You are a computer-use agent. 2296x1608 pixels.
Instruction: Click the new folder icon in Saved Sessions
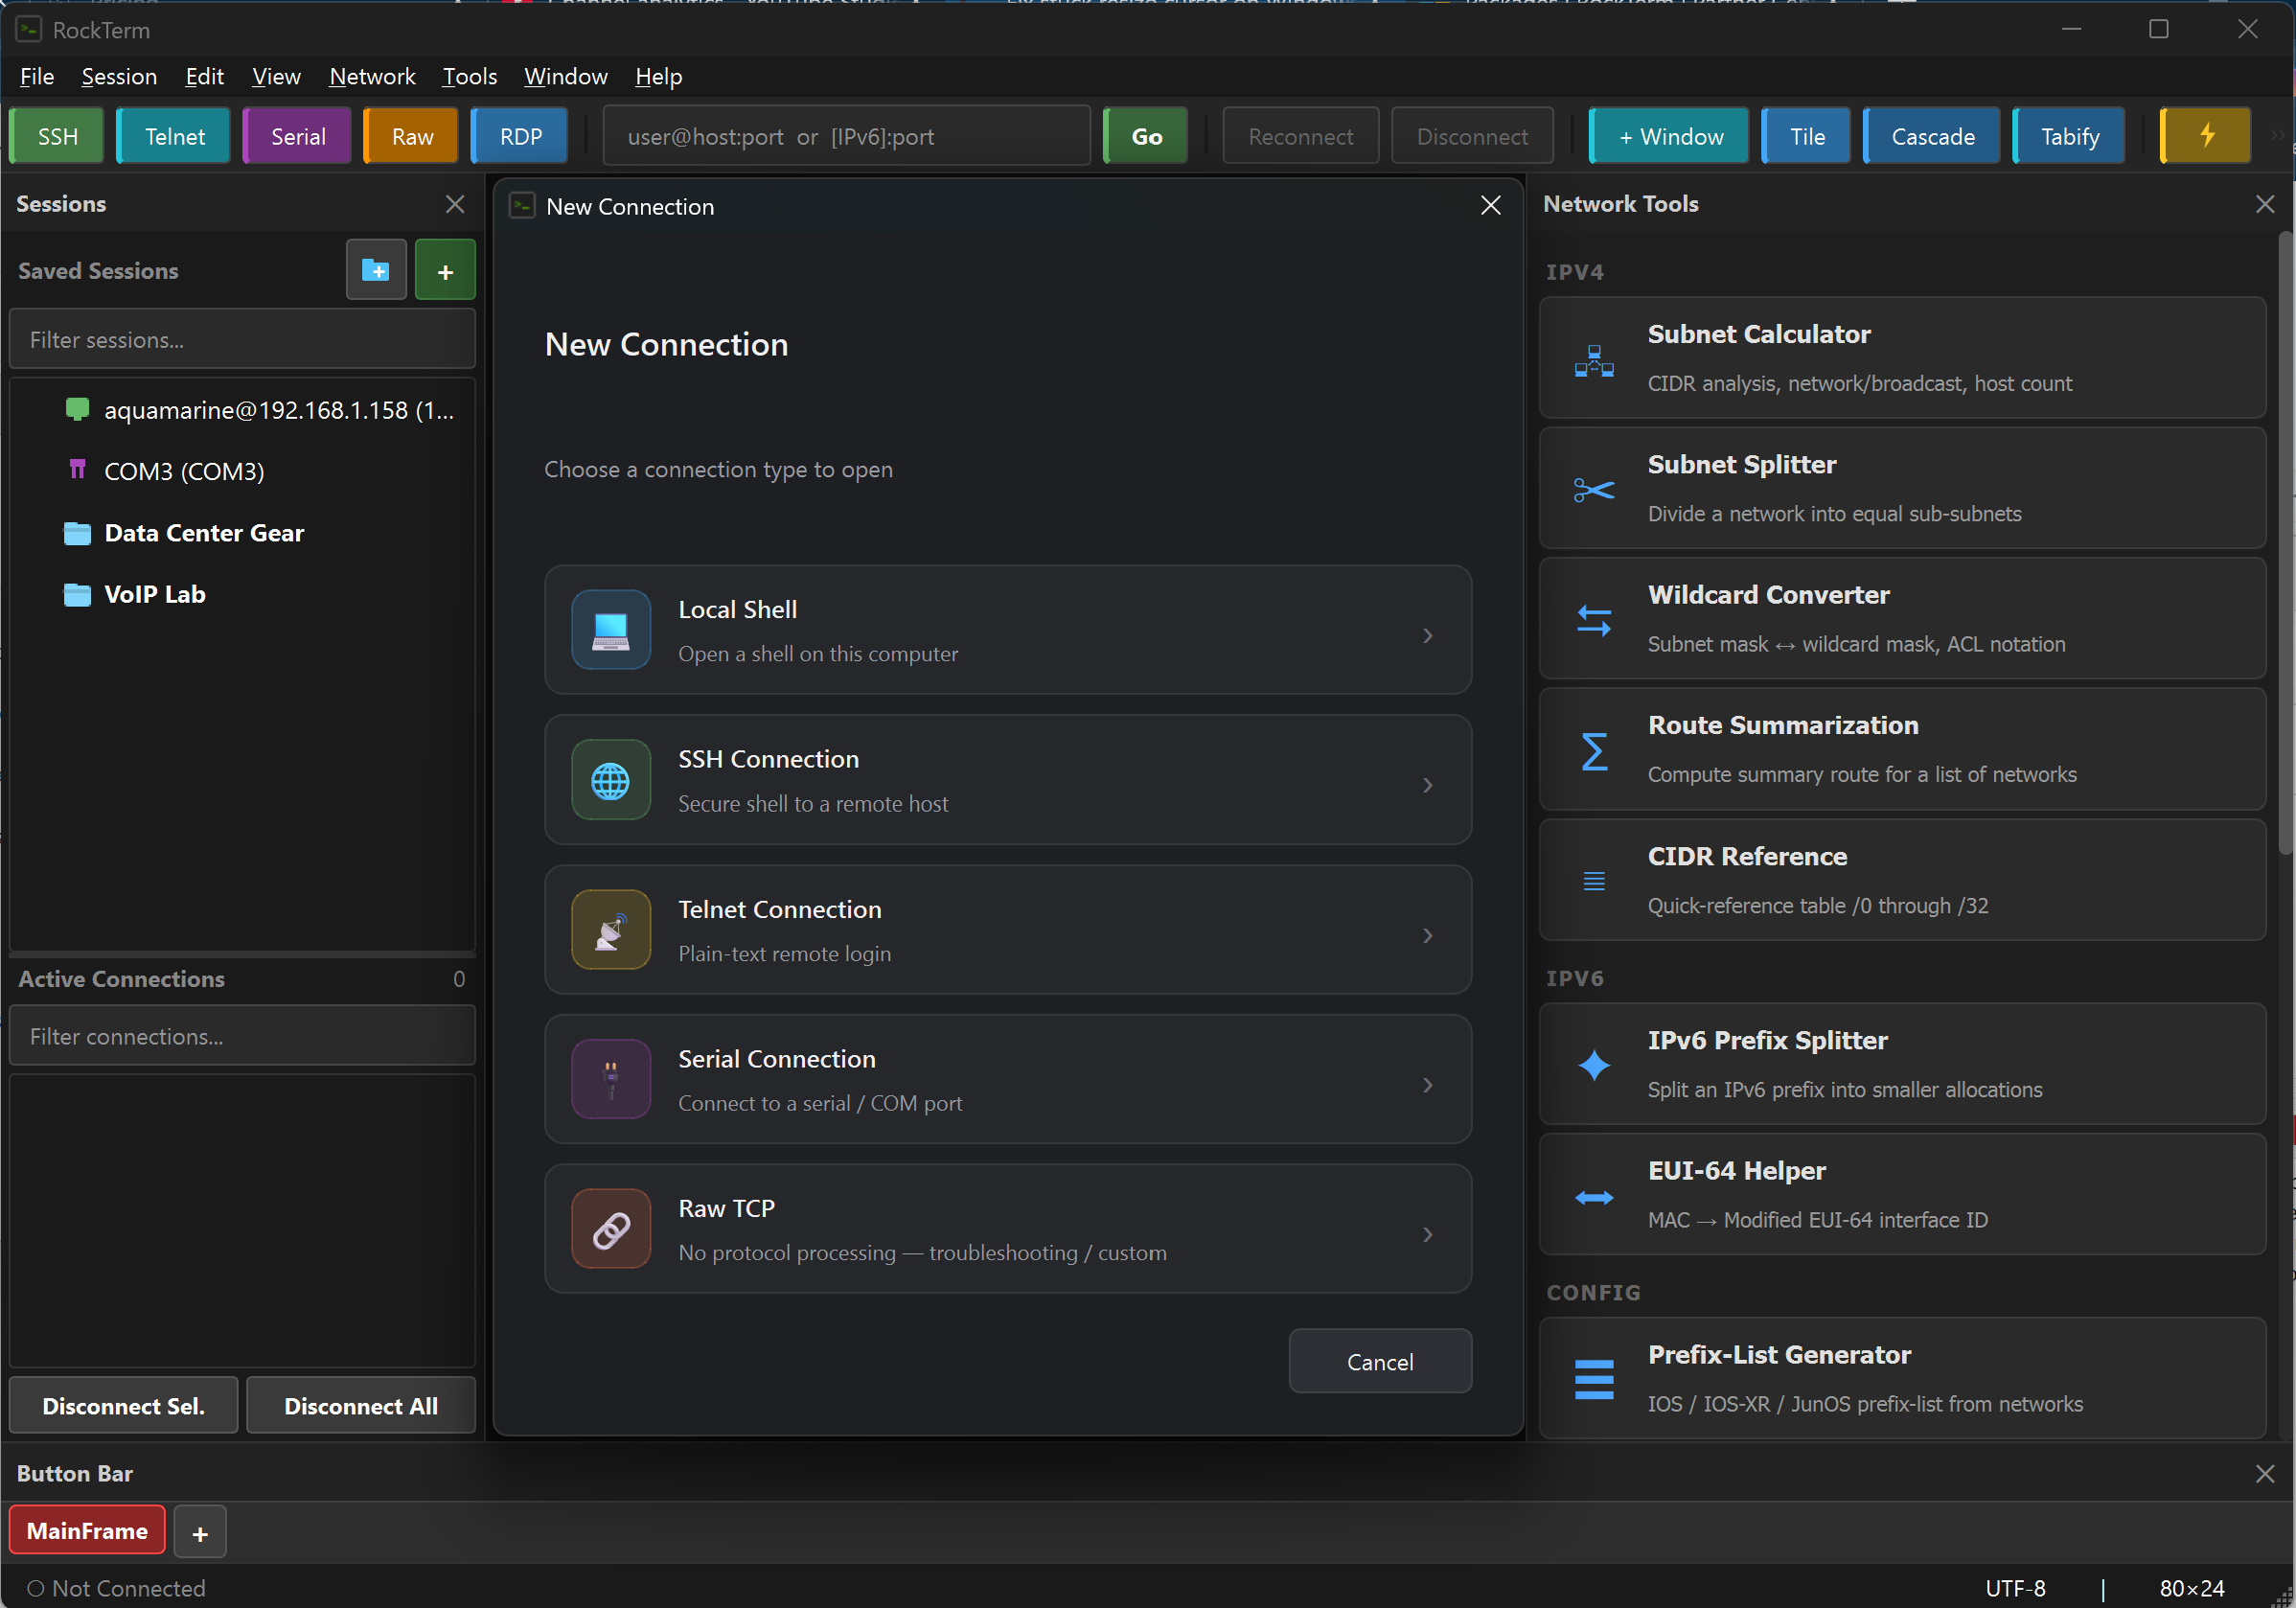point(376,270)
